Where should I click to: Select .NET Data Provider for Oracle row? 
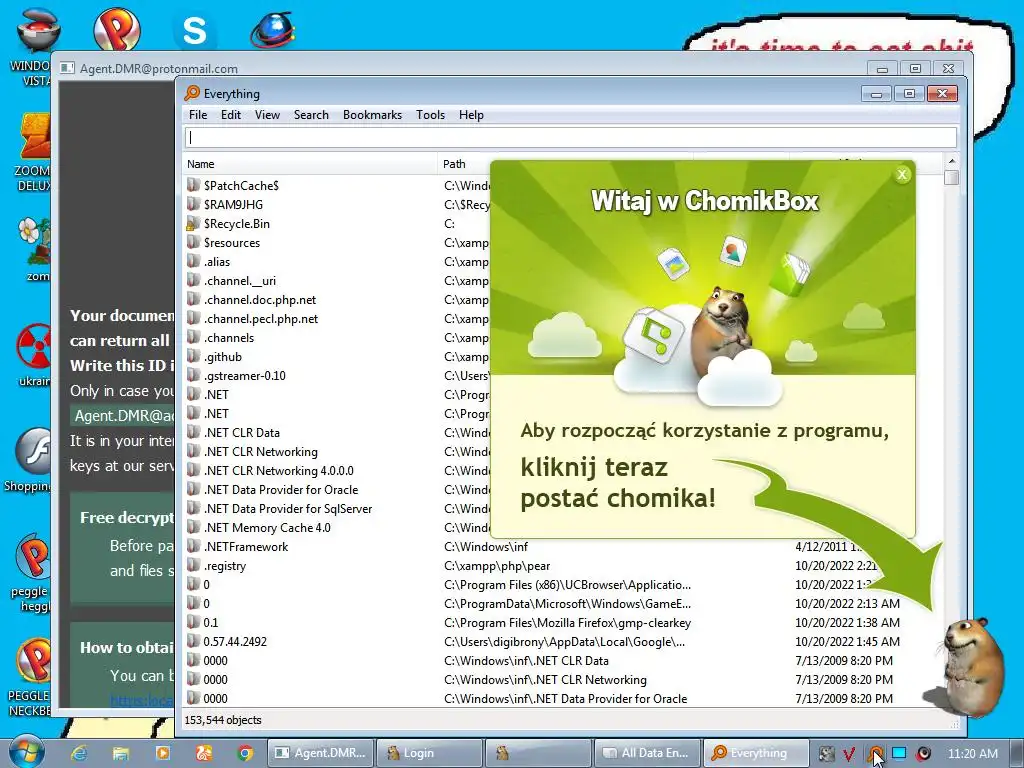point(281,489)
